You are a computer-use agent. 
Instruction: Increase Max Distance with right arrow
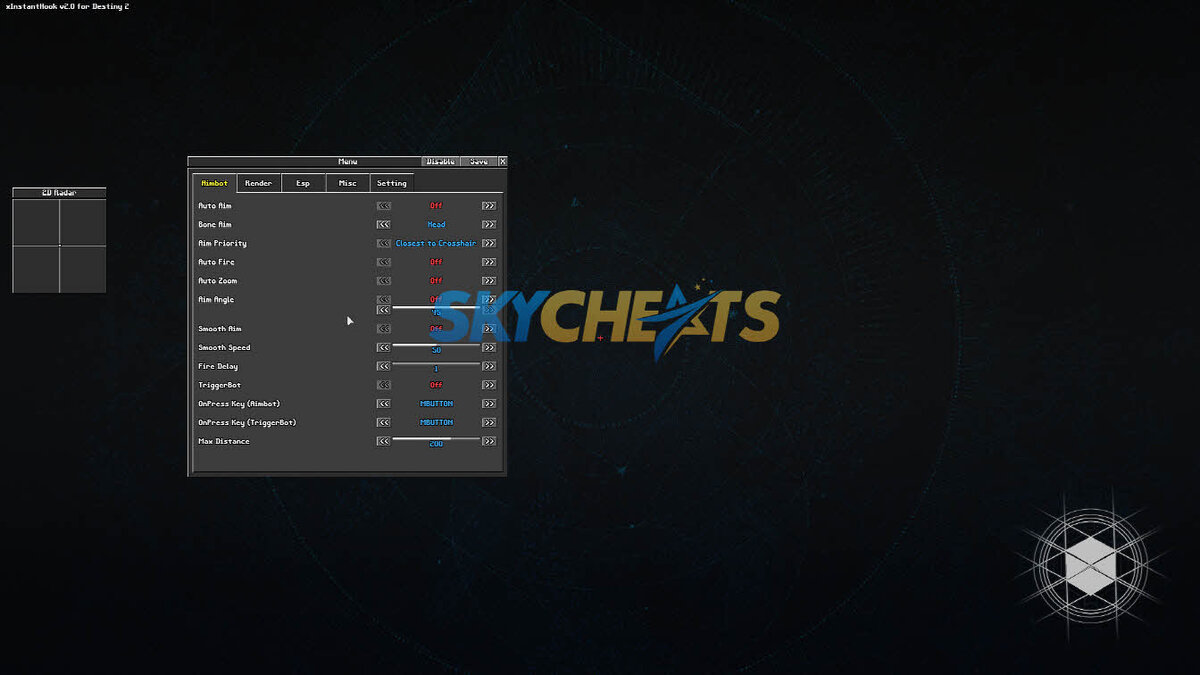click(x=489, y=441)
